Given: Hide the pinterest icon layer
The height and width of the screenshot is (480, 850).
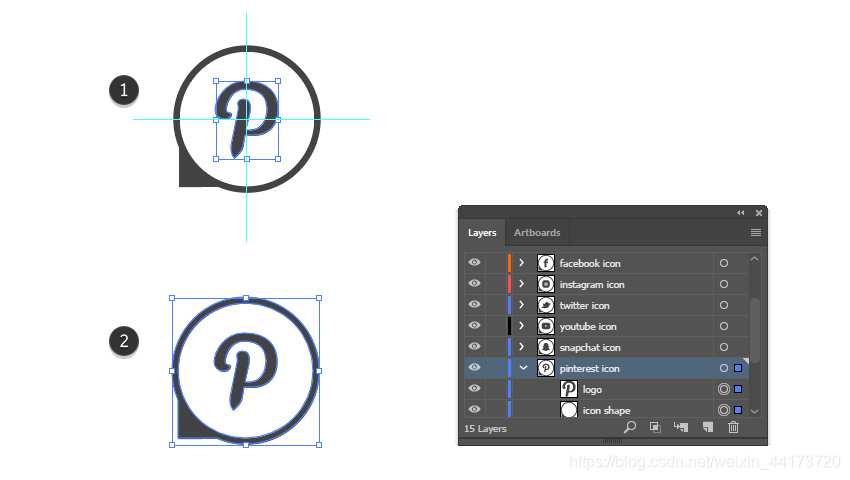Looking at the screenshot, I should [474, 368].
